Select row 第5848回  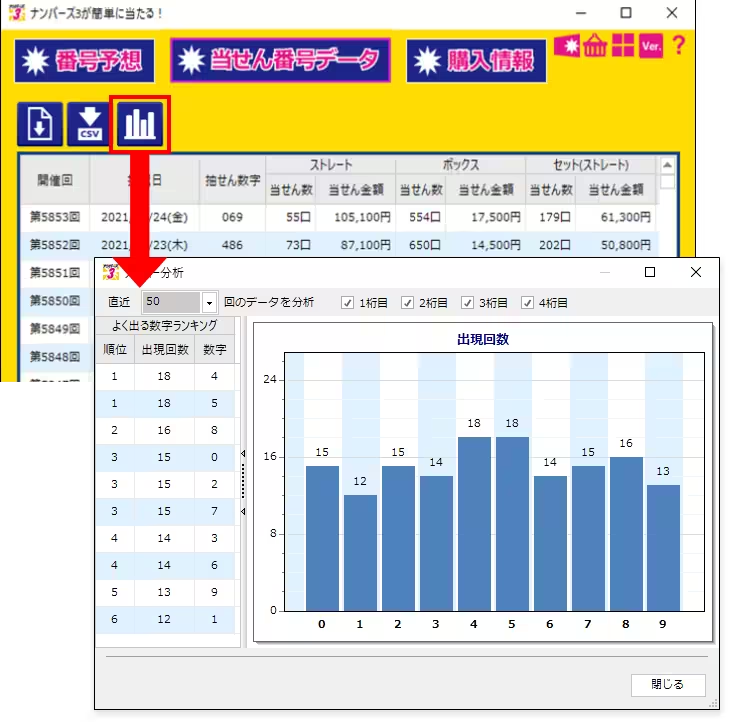point(55,356)
